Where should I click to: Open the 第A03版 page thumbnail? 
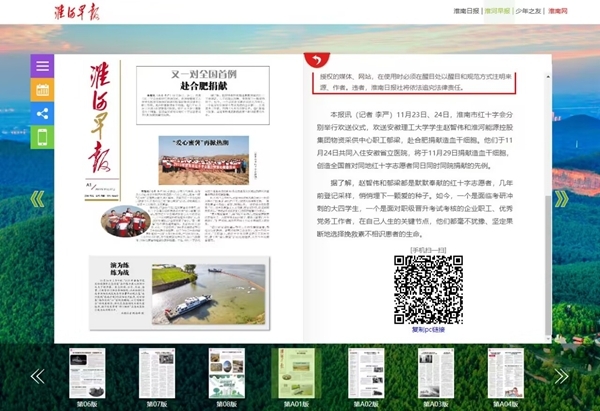click(x=436, y=373)
